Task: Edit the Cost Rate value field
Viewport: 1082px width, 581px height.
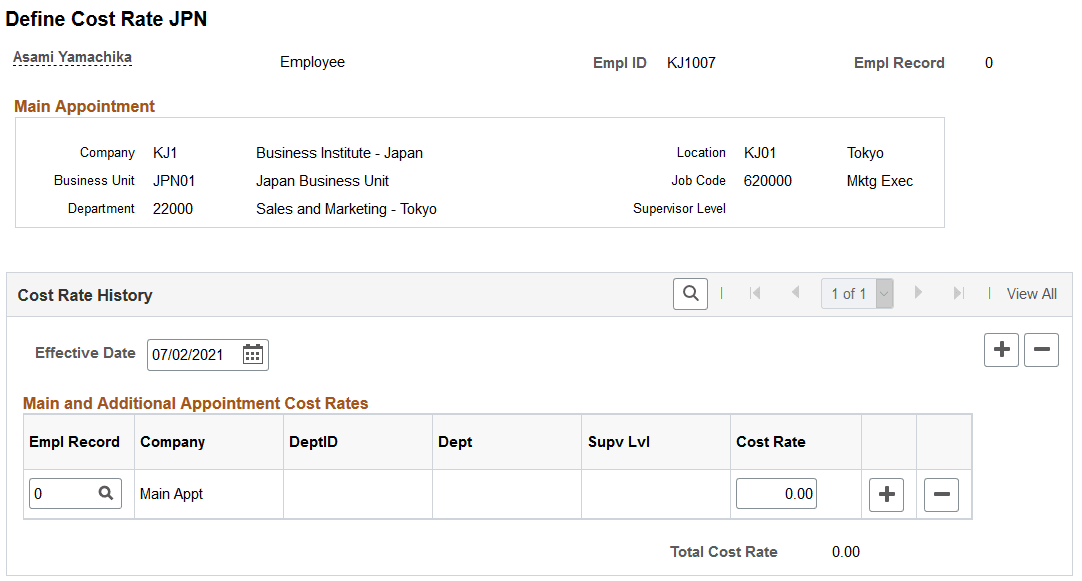Action: coord(776,493)
